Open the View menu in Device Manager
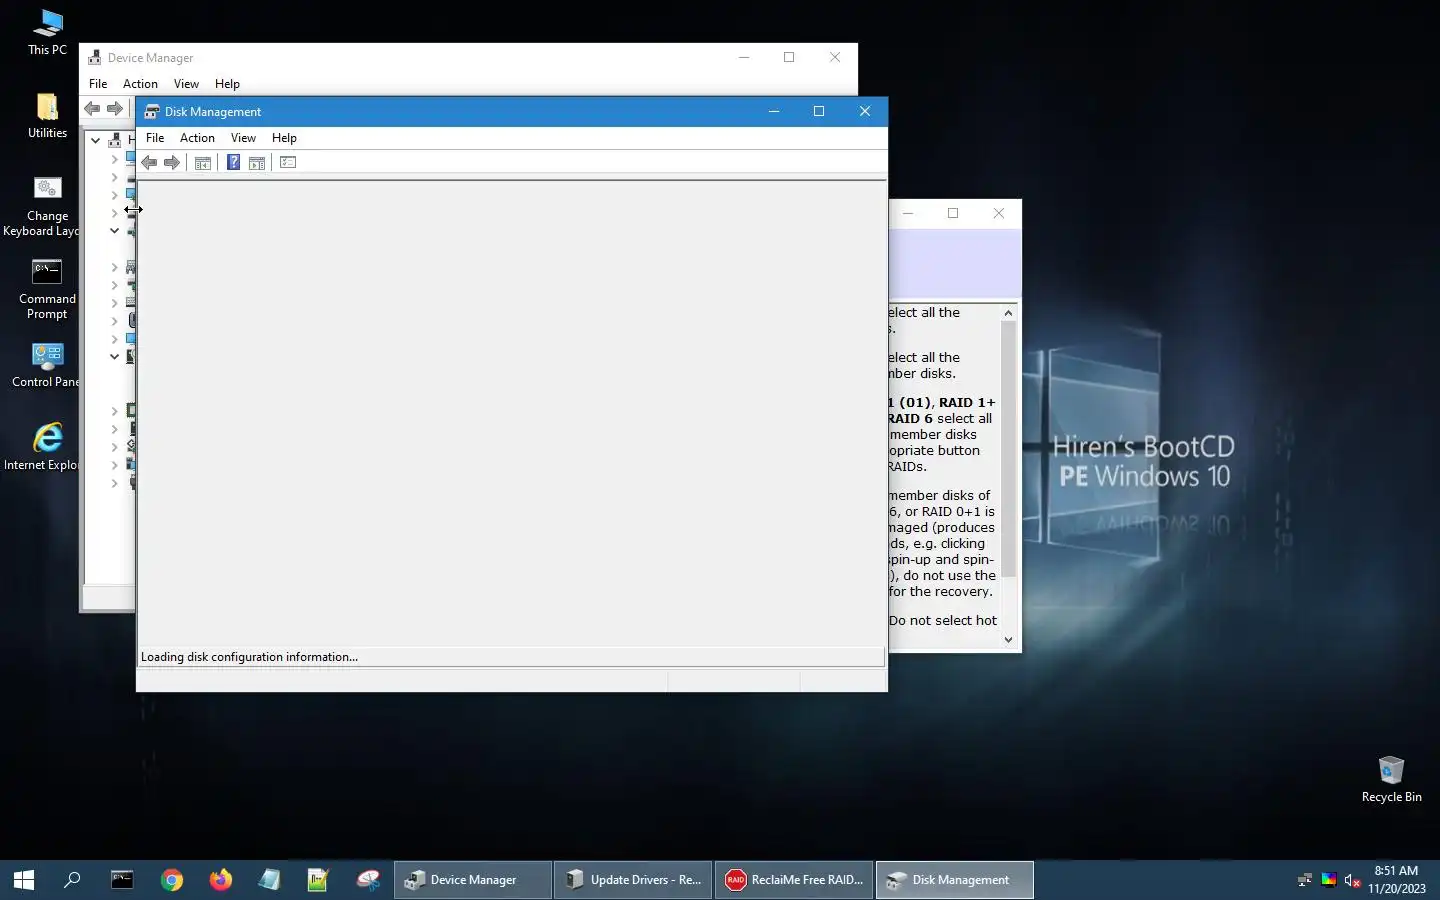The image size is (1440, 900). tap(186, 84)
